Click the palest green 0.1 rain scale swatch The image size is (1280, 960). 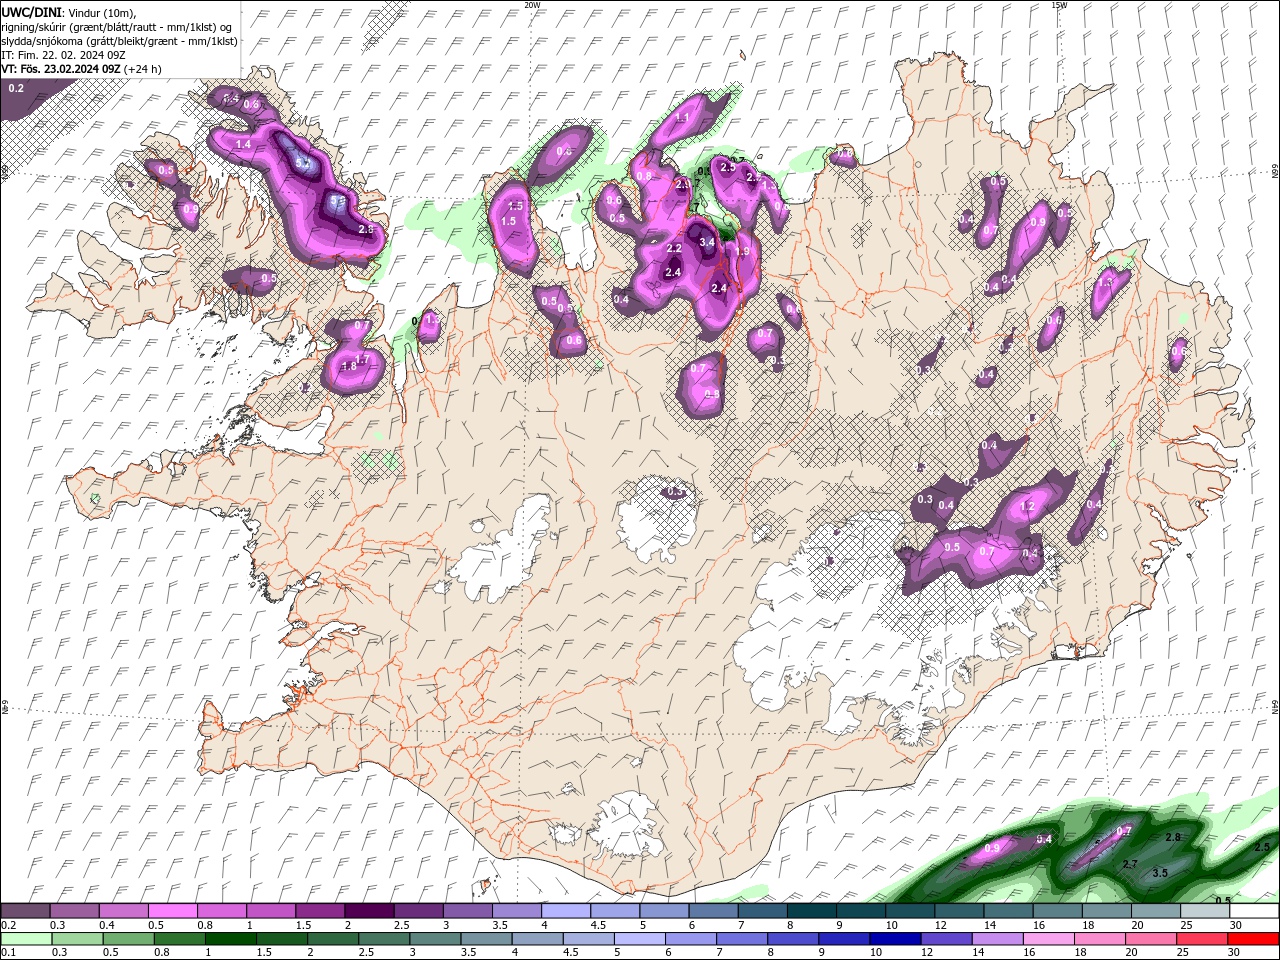(27, 939)
